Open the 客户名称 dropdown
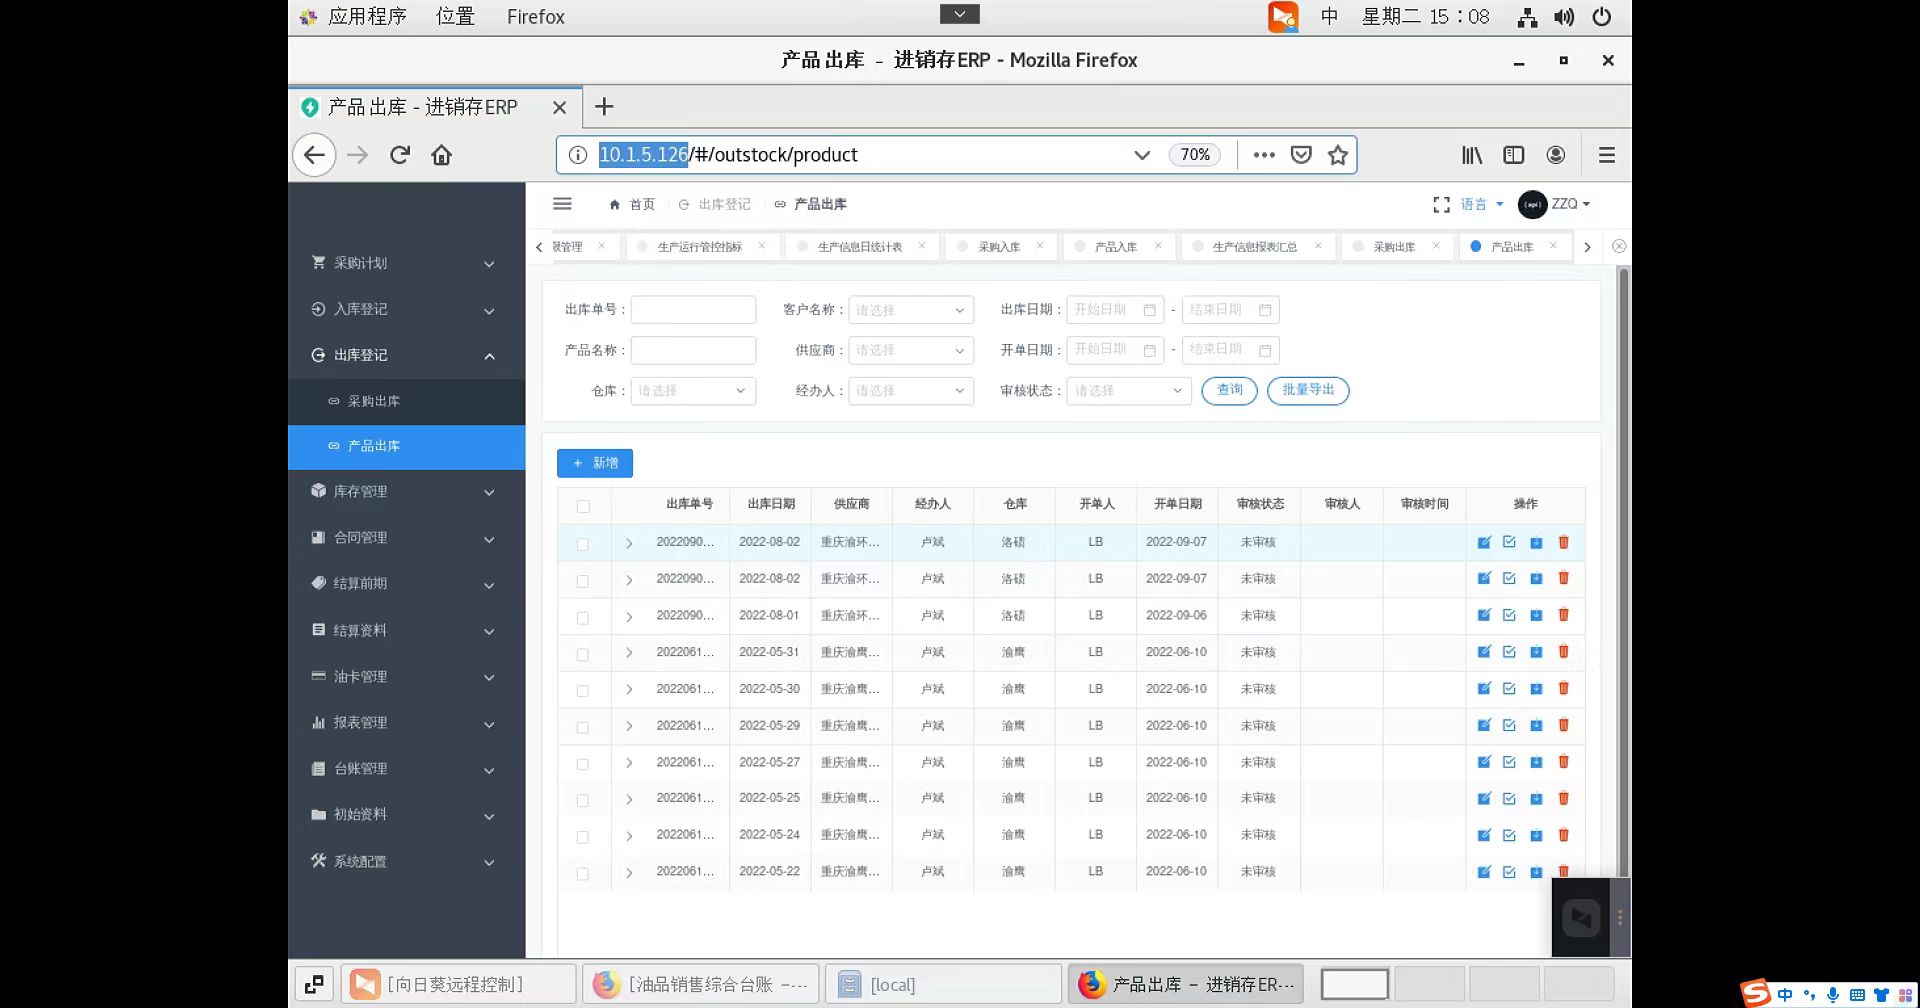Screen dimensions: 1920x1008 click(x=910, y=310)
